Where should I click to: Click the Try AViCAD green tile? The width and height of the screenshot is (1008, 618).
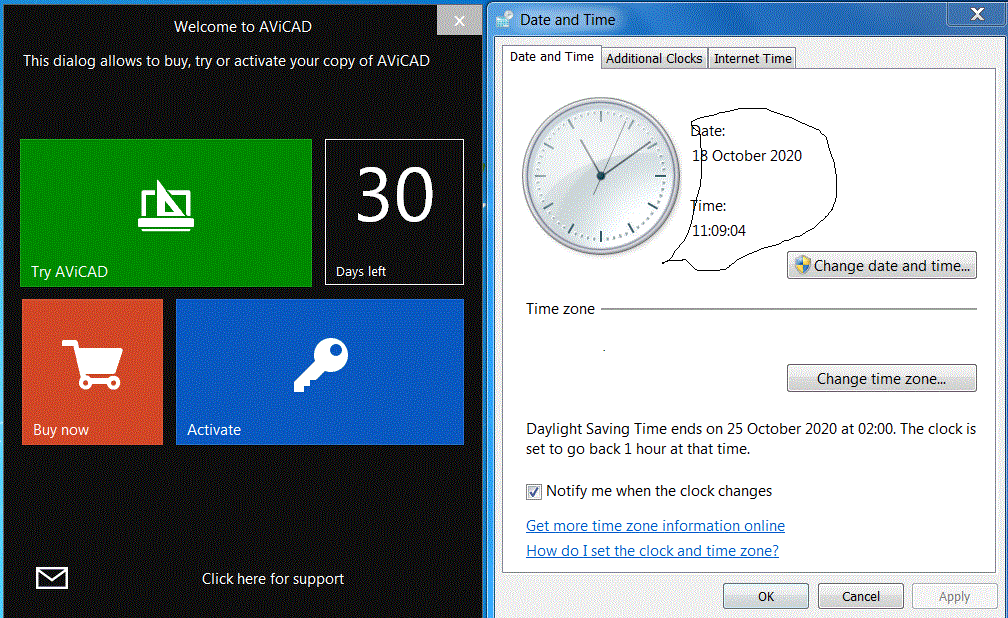point(166,213)
